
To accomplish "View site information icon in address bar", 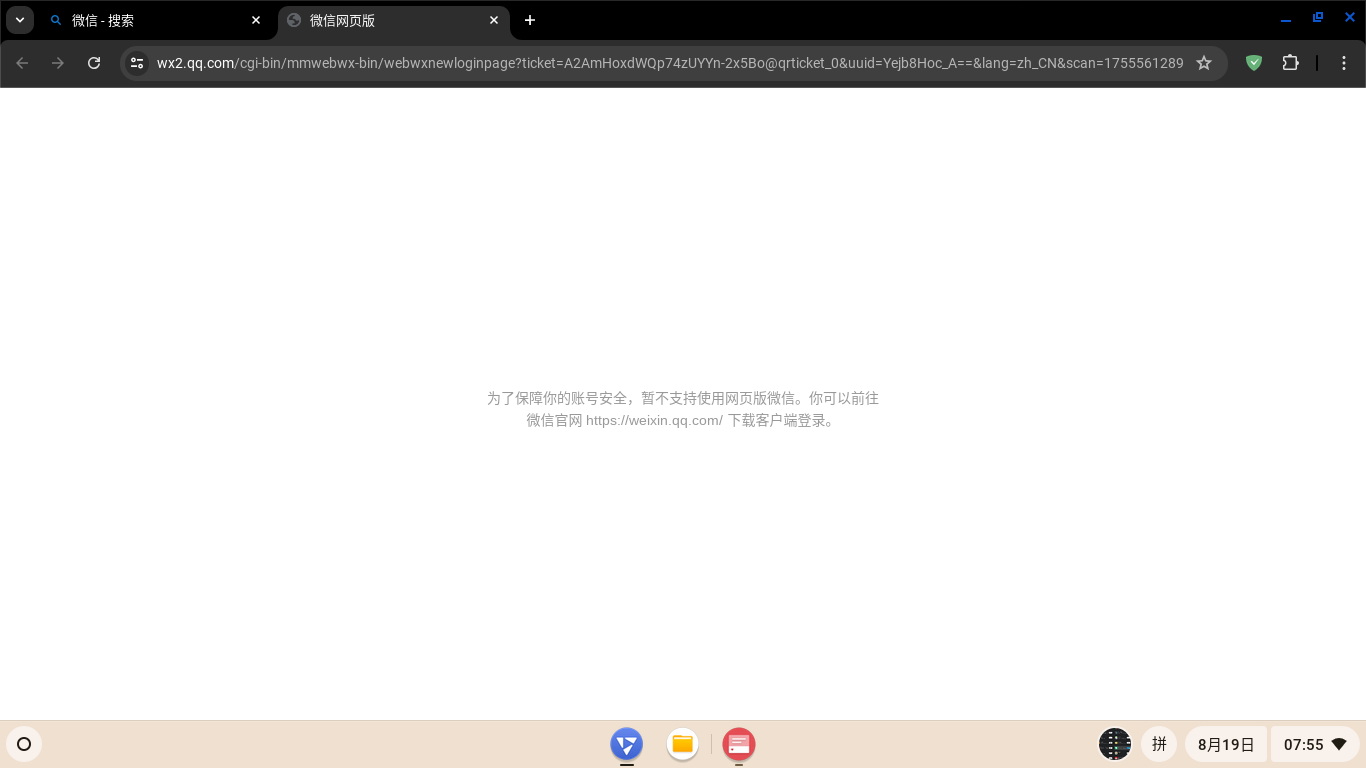I will tap(137, 63).
